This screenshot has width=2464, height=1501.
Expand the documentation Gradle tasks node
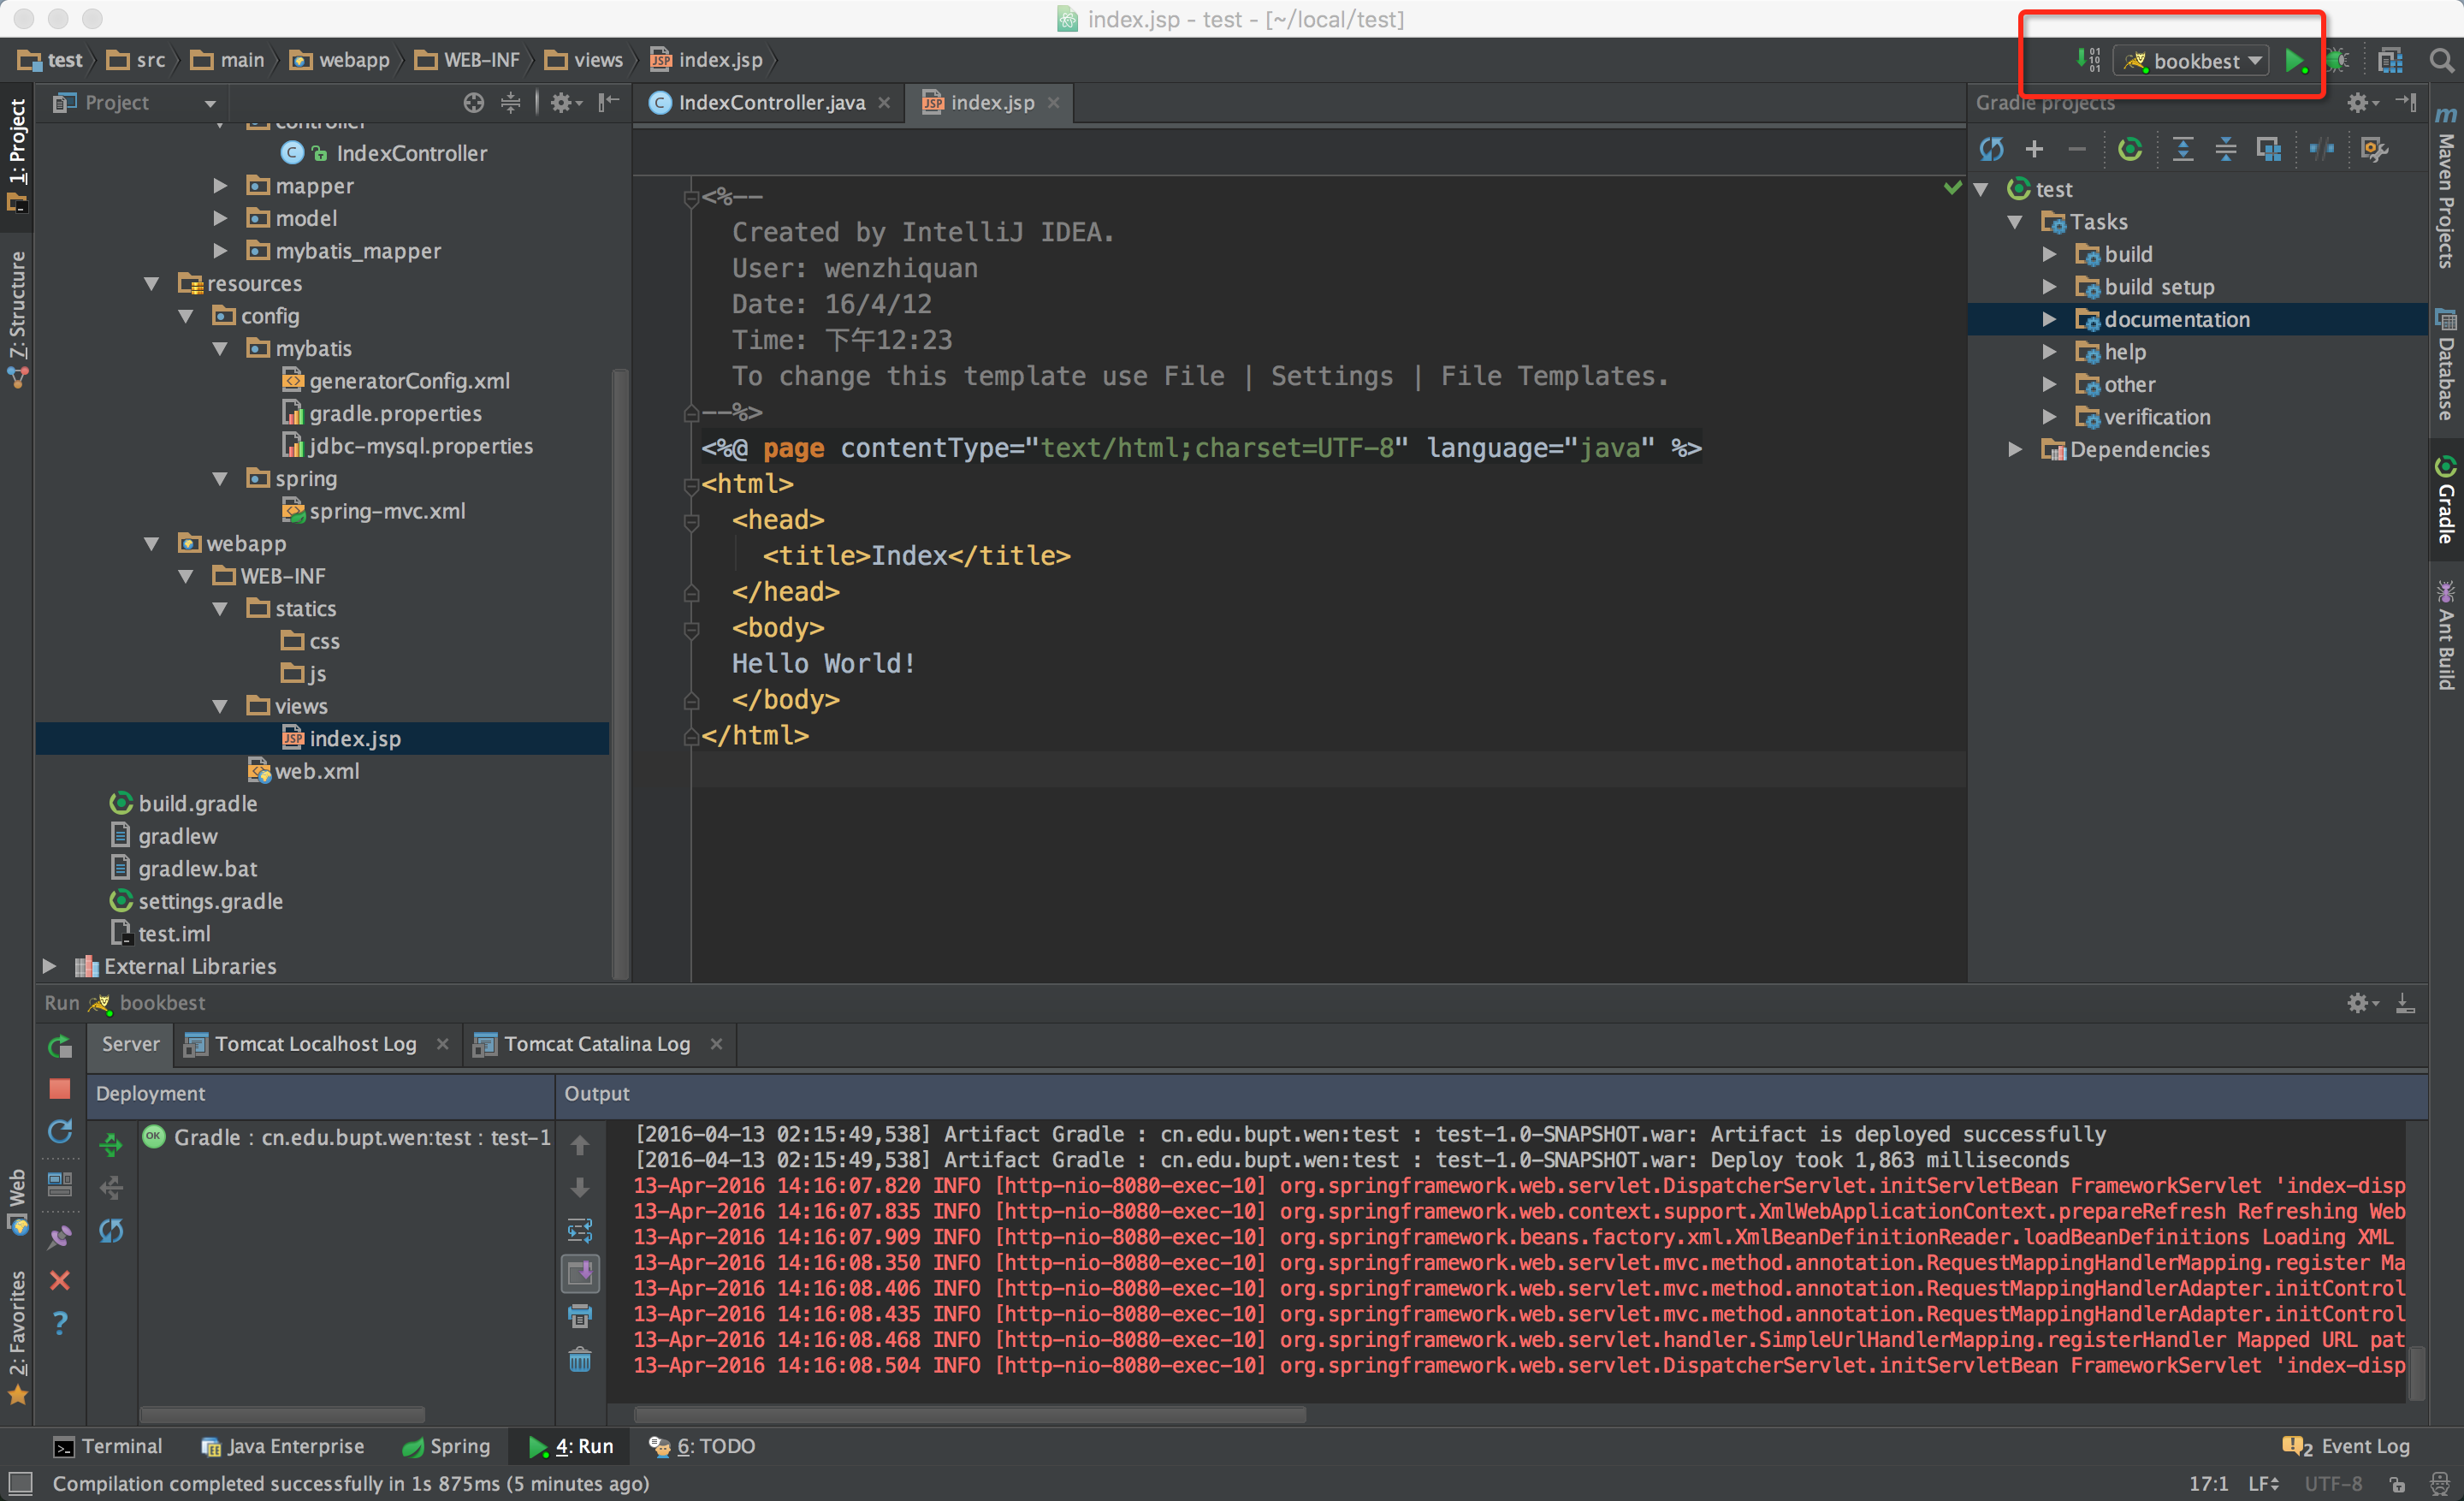click(2048, 320)
